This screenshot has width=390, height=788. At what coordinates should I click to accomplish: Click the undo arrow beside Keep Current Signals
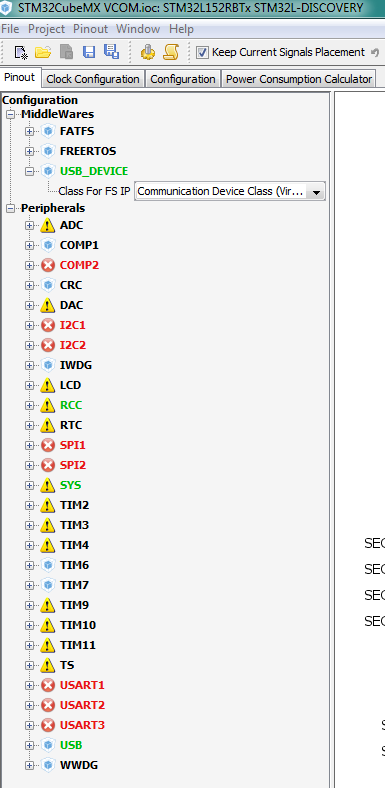[374, 52]
